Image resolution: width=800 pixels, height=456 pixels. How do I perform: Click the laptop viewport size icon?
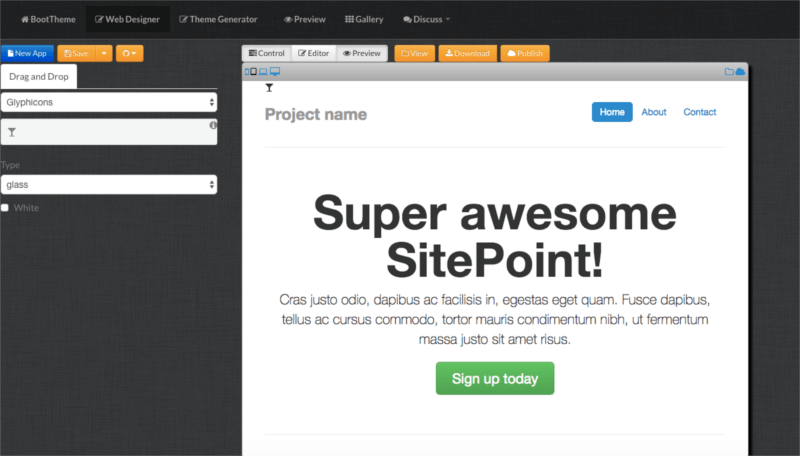click(265, 72)
